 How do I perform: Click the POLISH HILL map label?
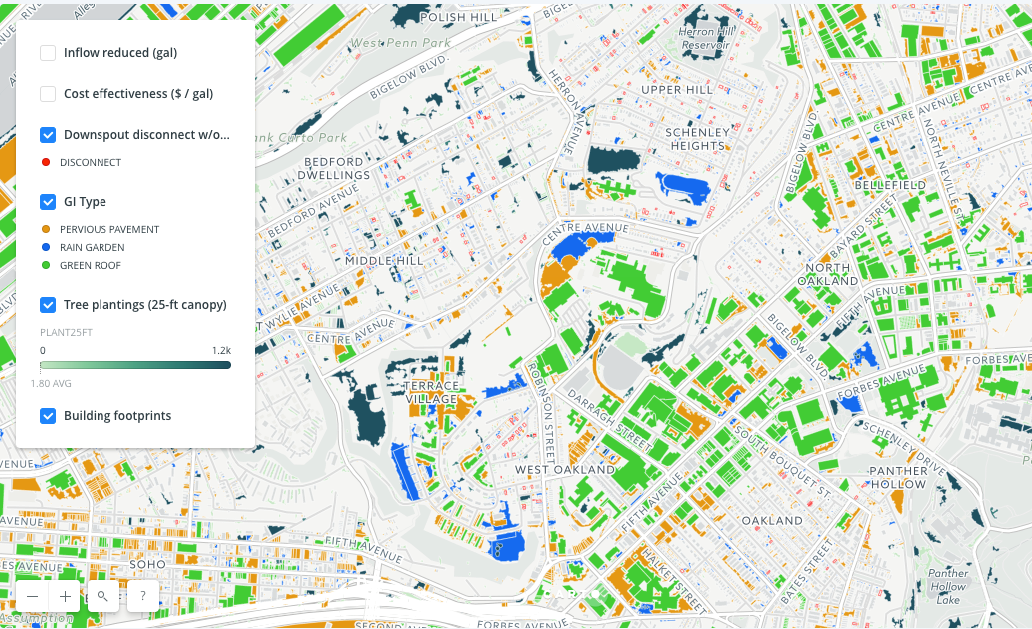point(458,17)
